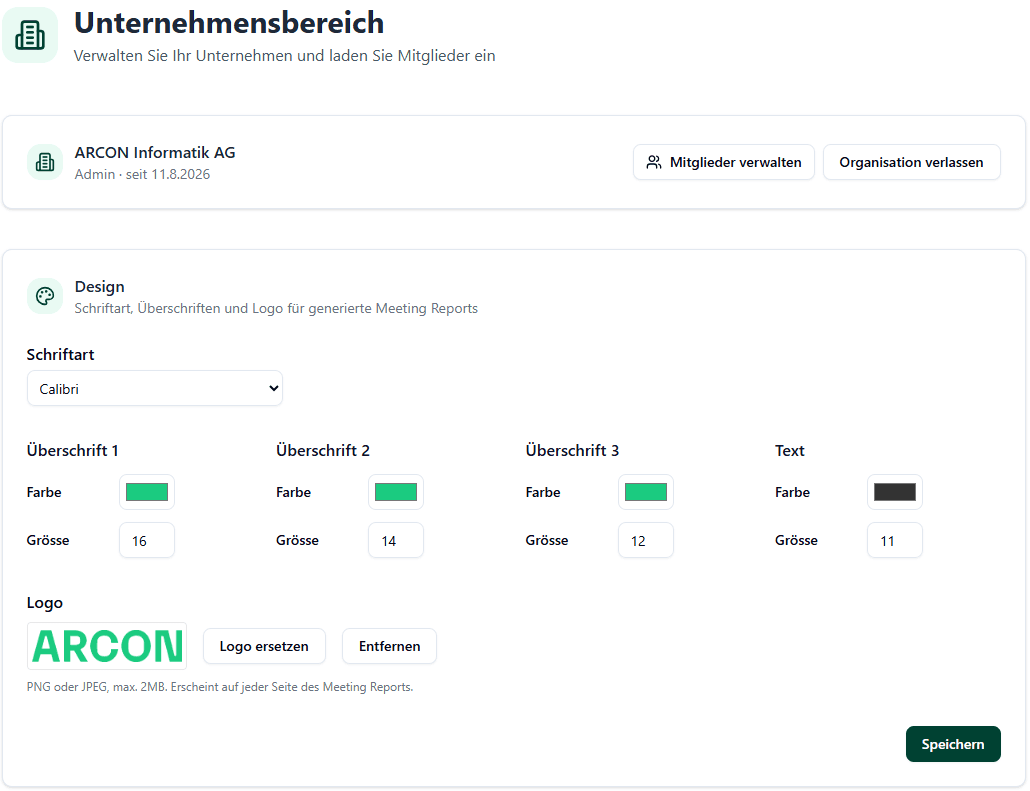Open color picker for Überschrift 3
This screenshot has height=791, width=1030.
click(x=646, y=492)
